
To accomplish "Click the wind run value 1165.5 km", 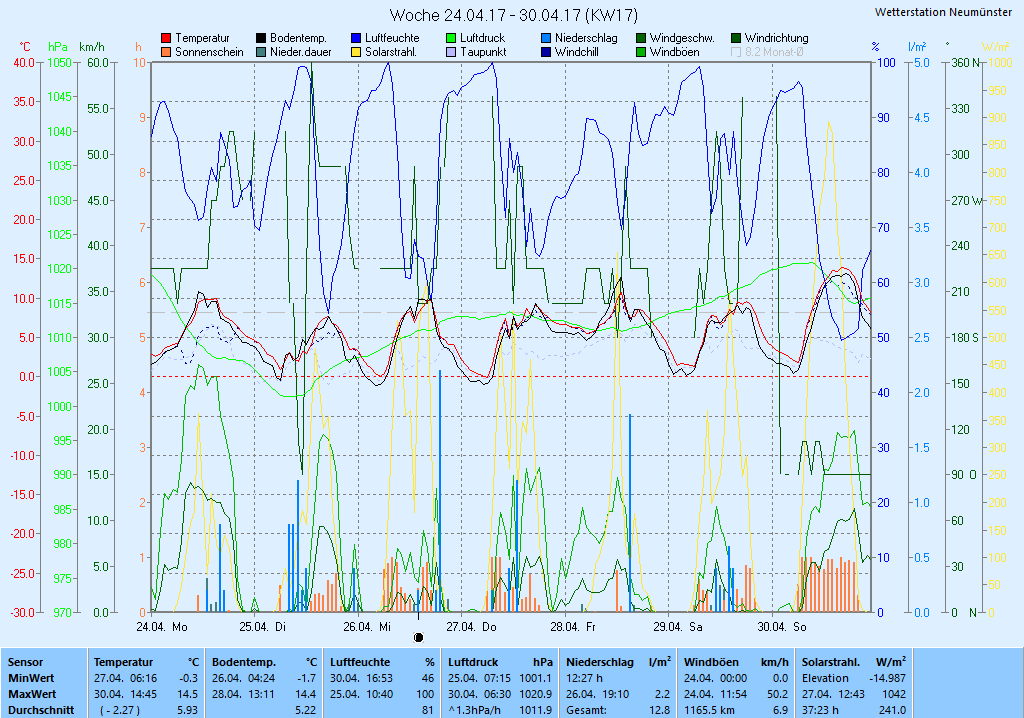I will [709, 710].
